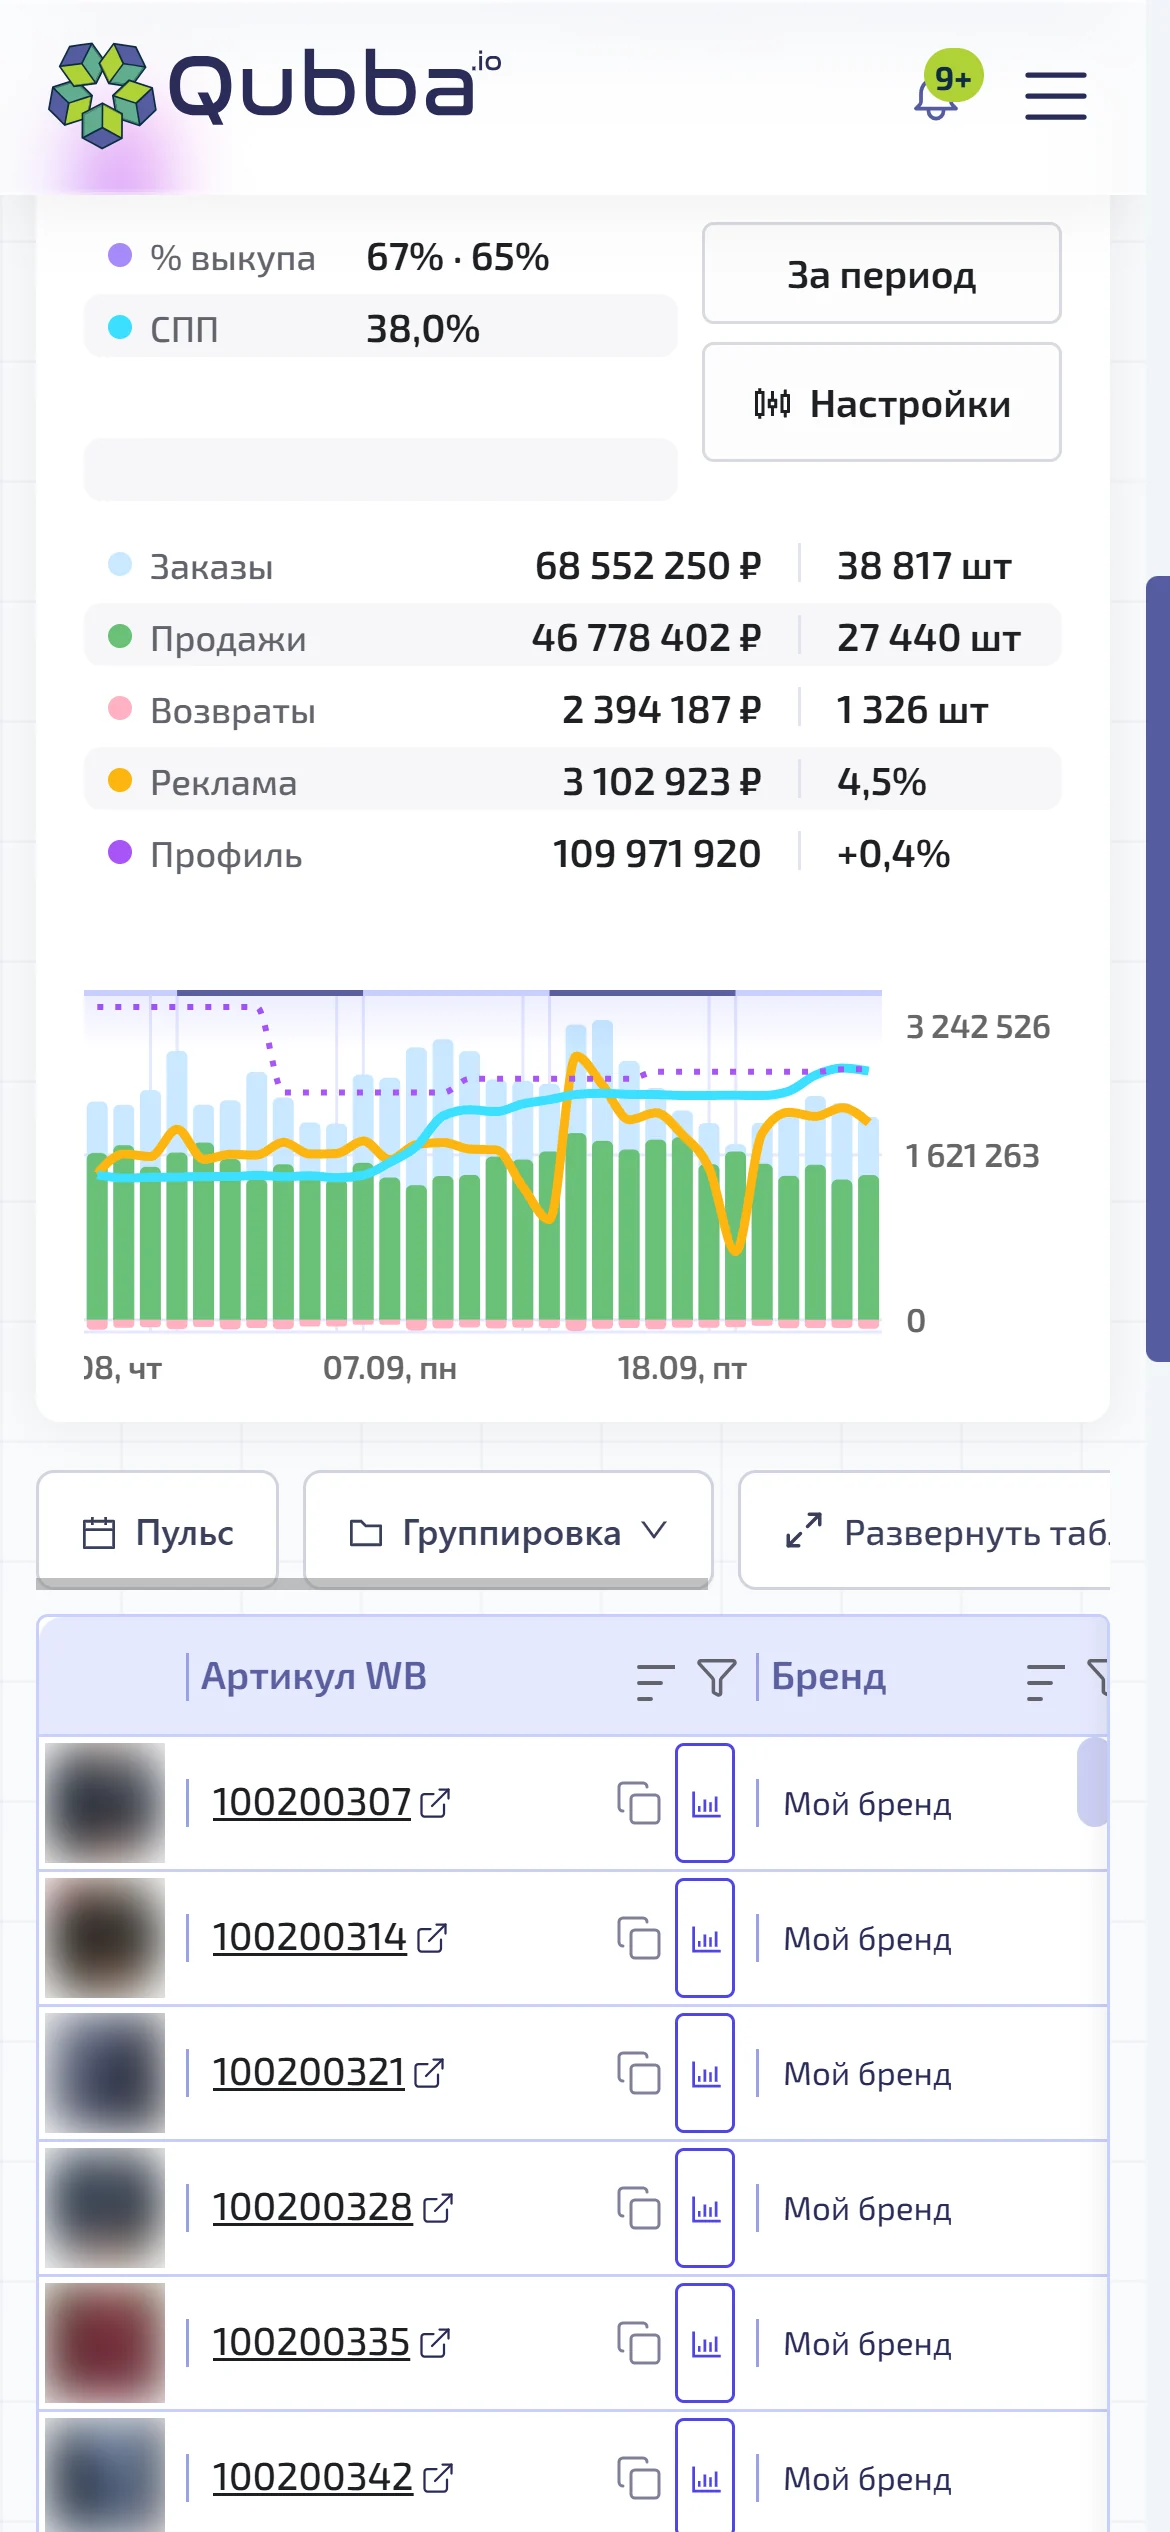Click the 18.09, пт chart date label
The height and width of the screenshot is (2532, 1170).
tap(682, 1367)
